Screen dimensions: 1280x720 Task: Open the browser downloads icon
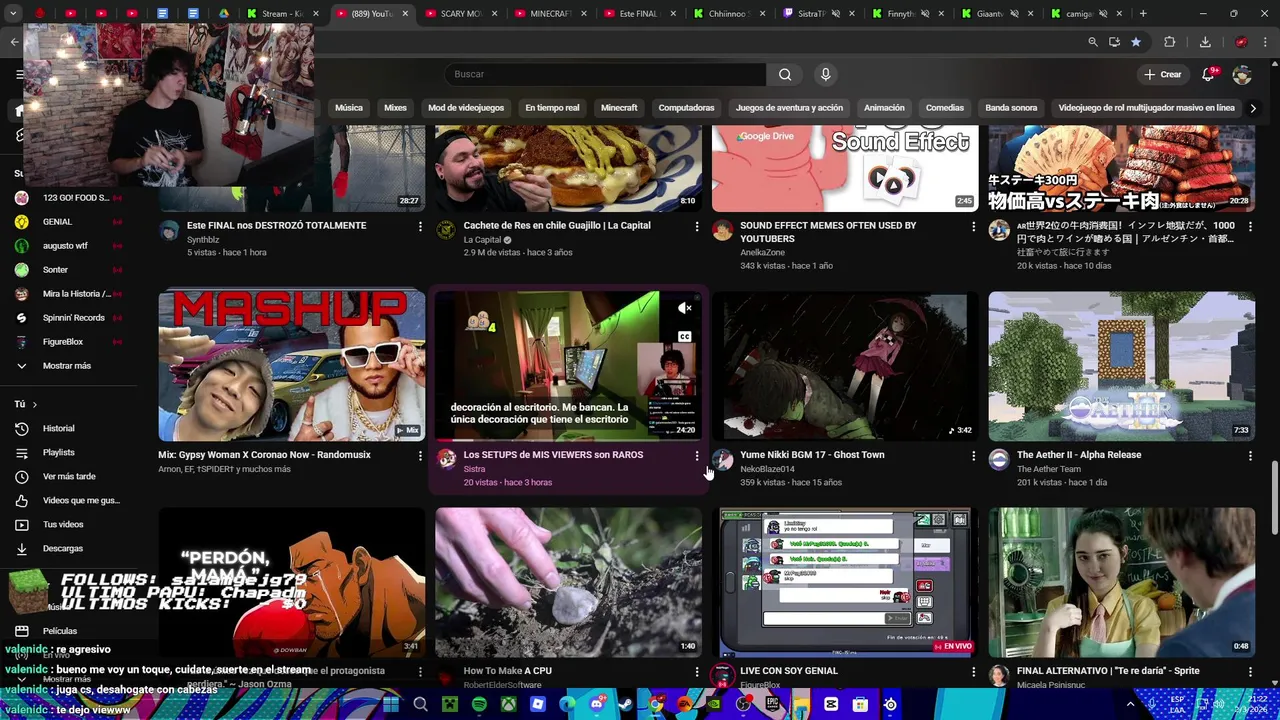[1205, 42]
